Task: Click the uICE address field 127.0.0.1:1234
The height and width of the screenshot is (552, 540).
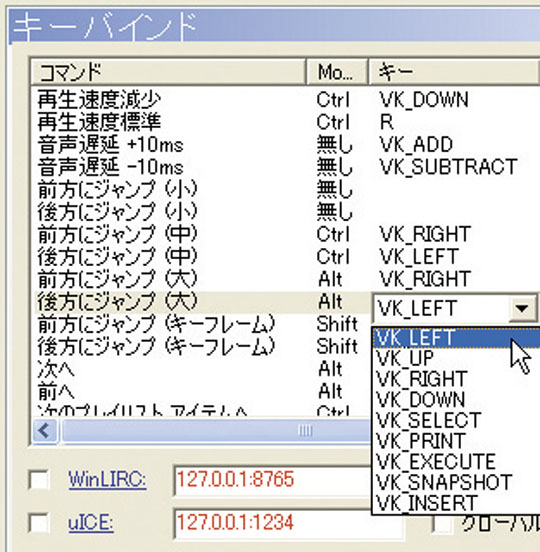Action: (288, 523)
